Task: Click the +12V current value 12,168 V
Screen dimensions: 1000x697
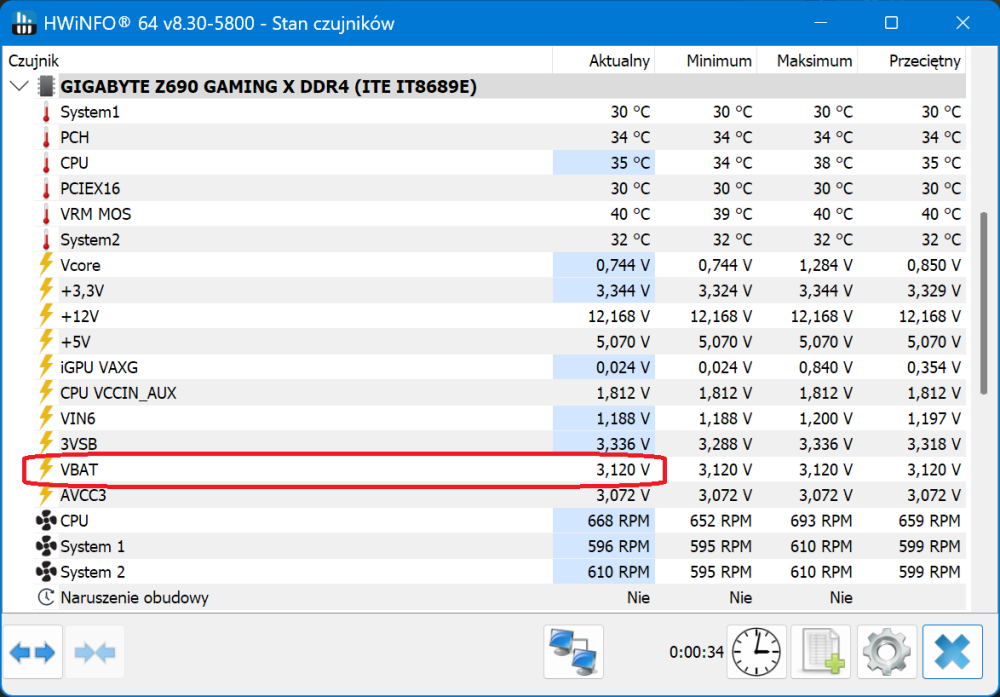Action: [619, 316]
